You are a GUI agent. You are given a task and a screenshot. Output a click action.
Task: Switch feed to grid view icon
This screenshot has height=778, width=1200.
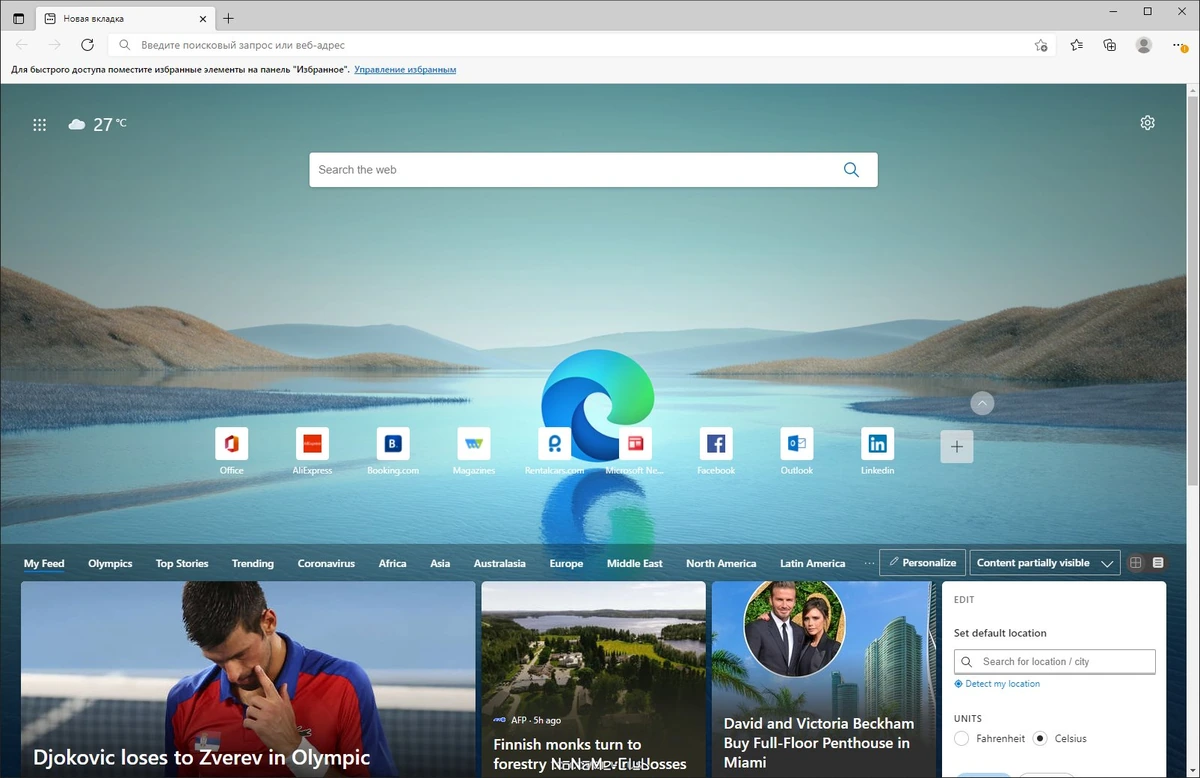(1135, 563)
